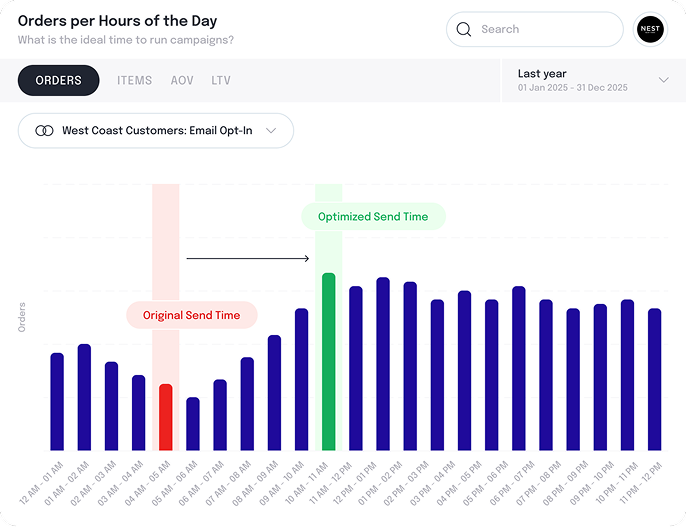Open the NEST profile avatar
This screenshot has height=527, width=686.
(650, 30)
